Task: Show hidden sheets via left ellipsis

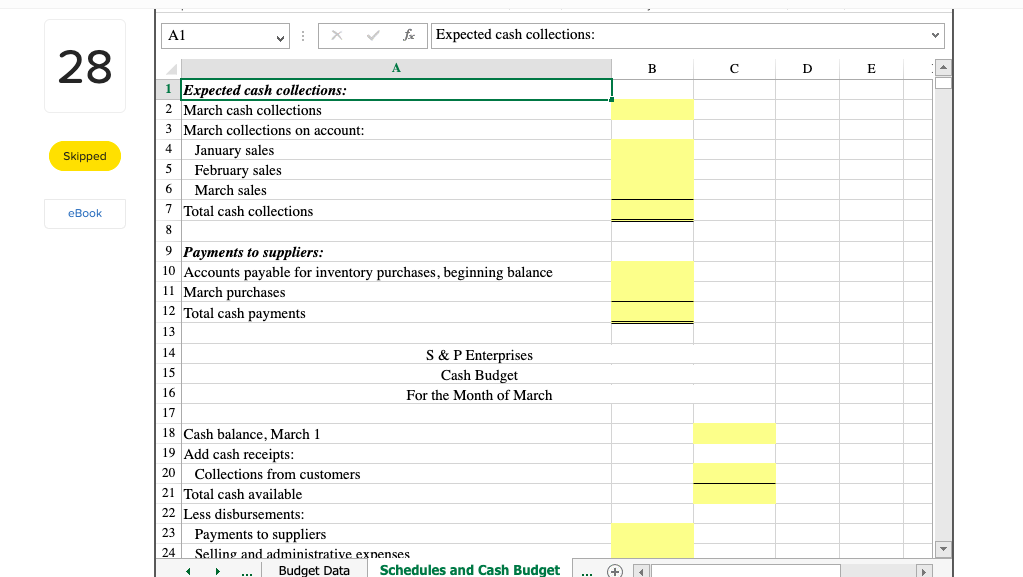Action: tap(246, 570)
